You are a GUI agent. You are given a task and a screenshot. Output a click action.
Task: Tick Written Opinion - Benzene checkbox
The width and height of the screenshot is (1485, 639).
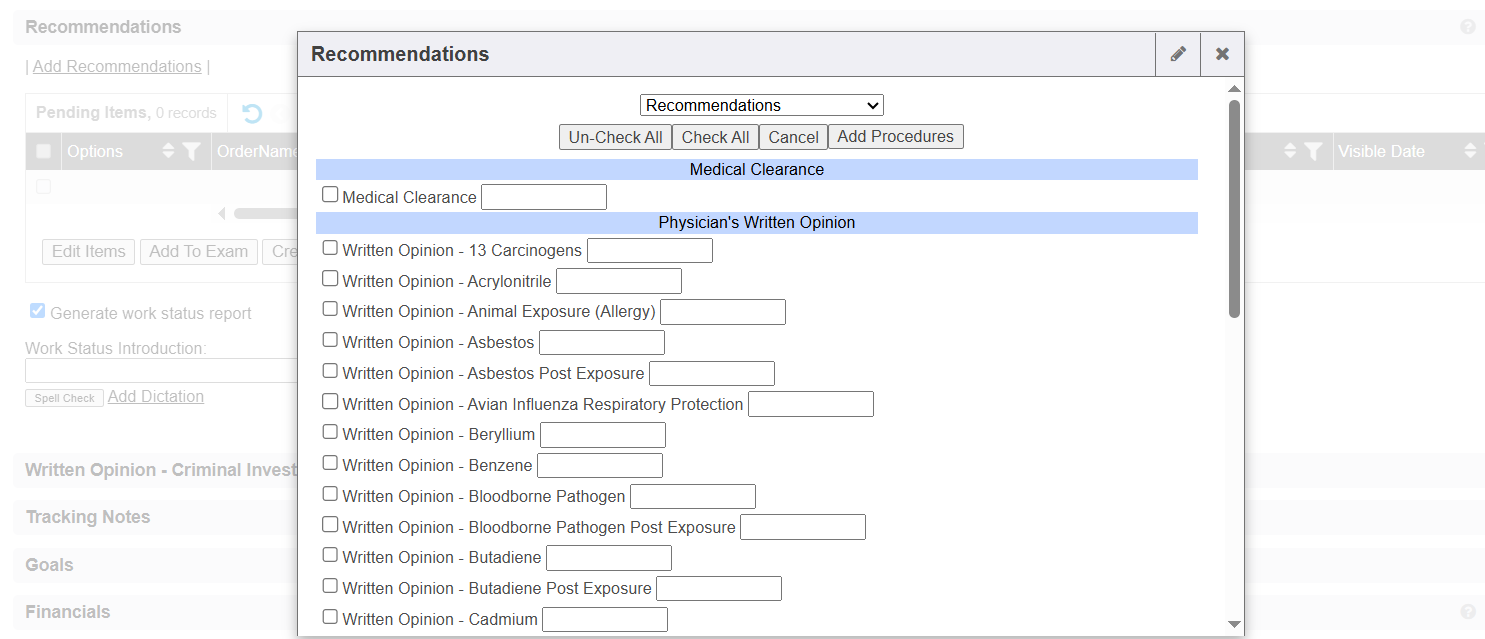(x=330, y=463)
